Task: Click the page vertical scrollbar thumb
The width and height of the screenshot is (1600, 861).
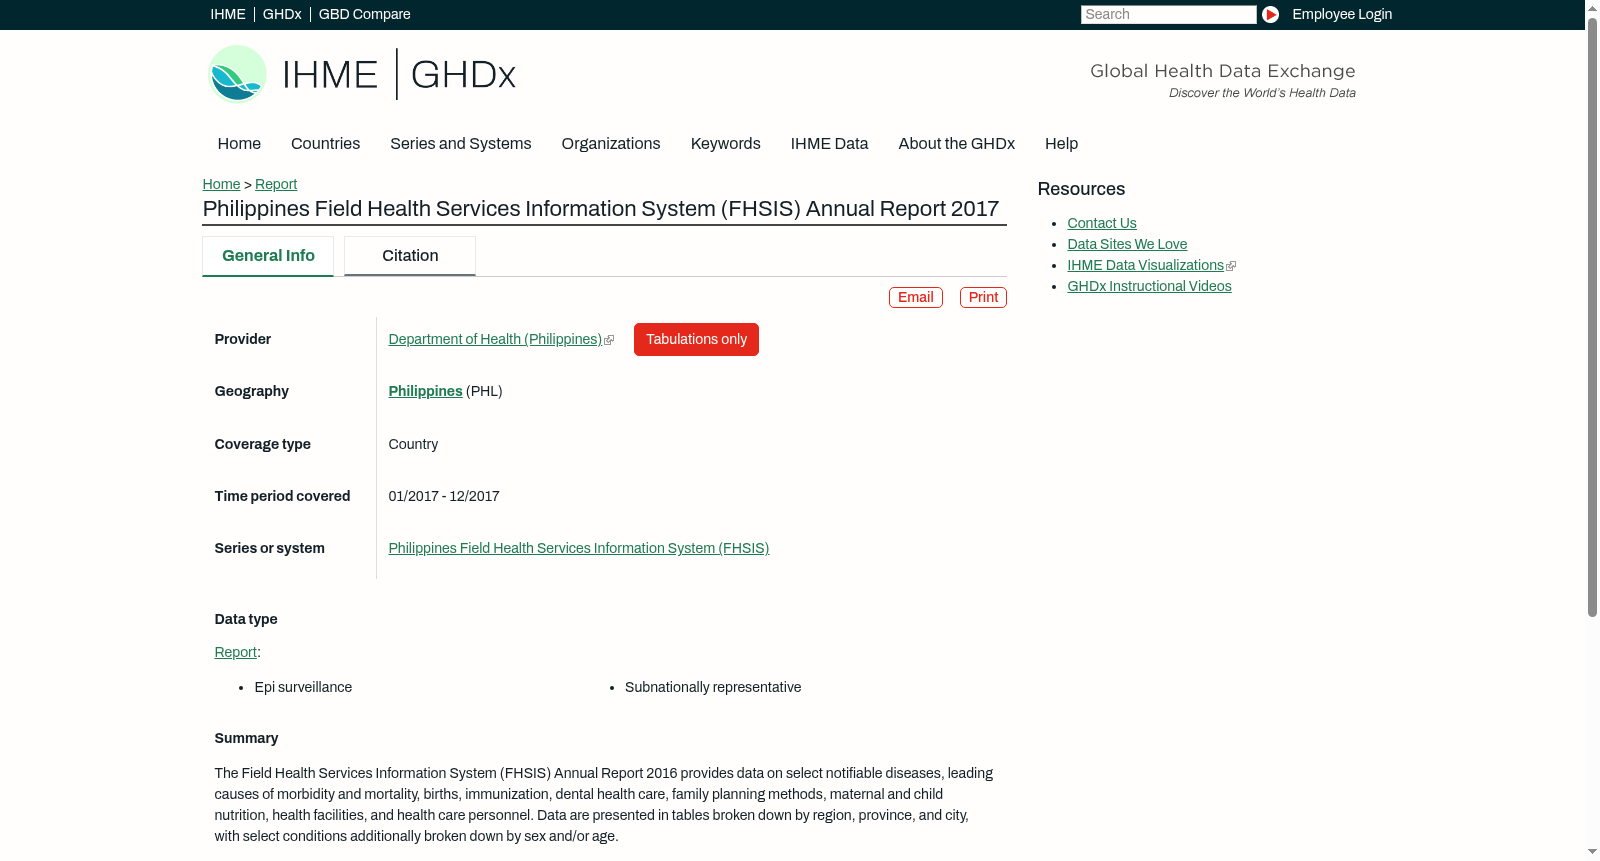Action: (x=1592, y=315)
